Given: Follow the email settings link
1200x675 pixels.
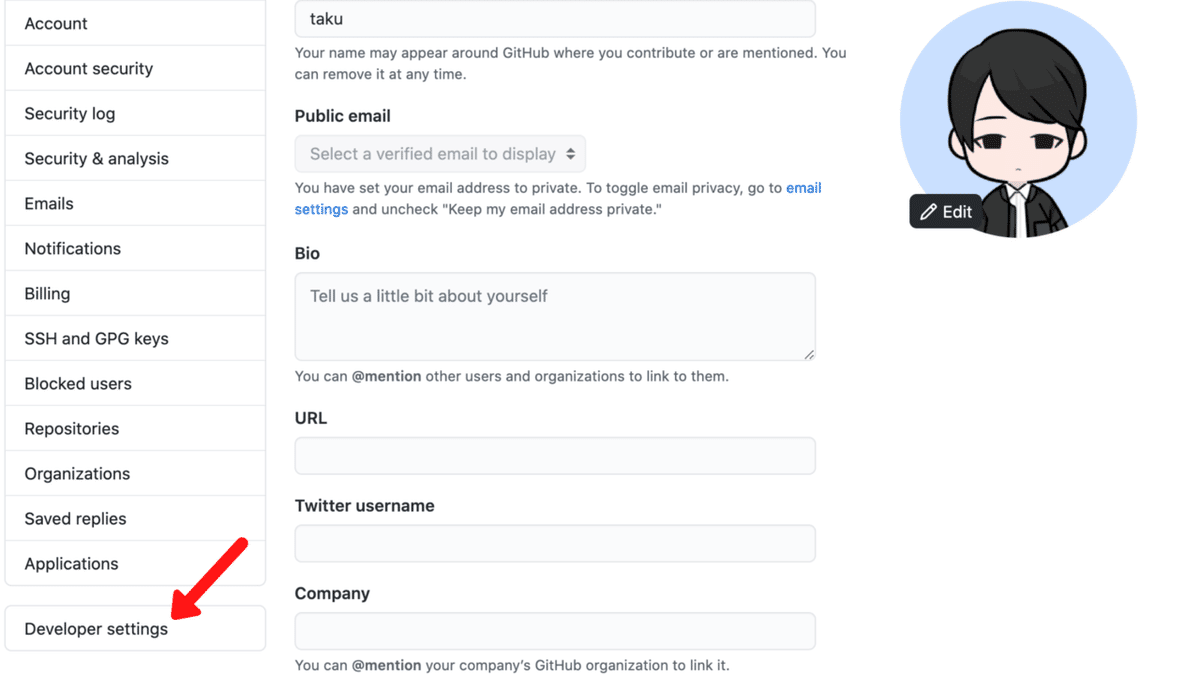Looking at the screenshot, I should [x=321, y=209].
